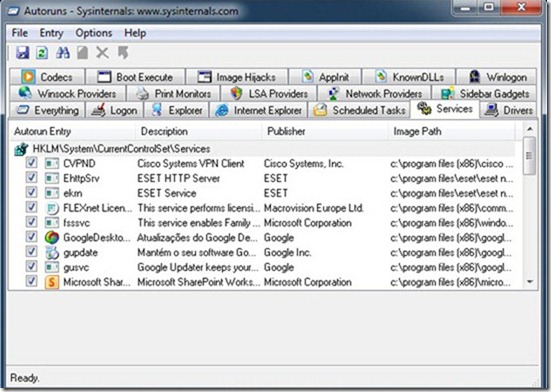Viewport: 551px width, 392px height.
Task: Open the Print Monitors tab
Action: pos(173,93)
